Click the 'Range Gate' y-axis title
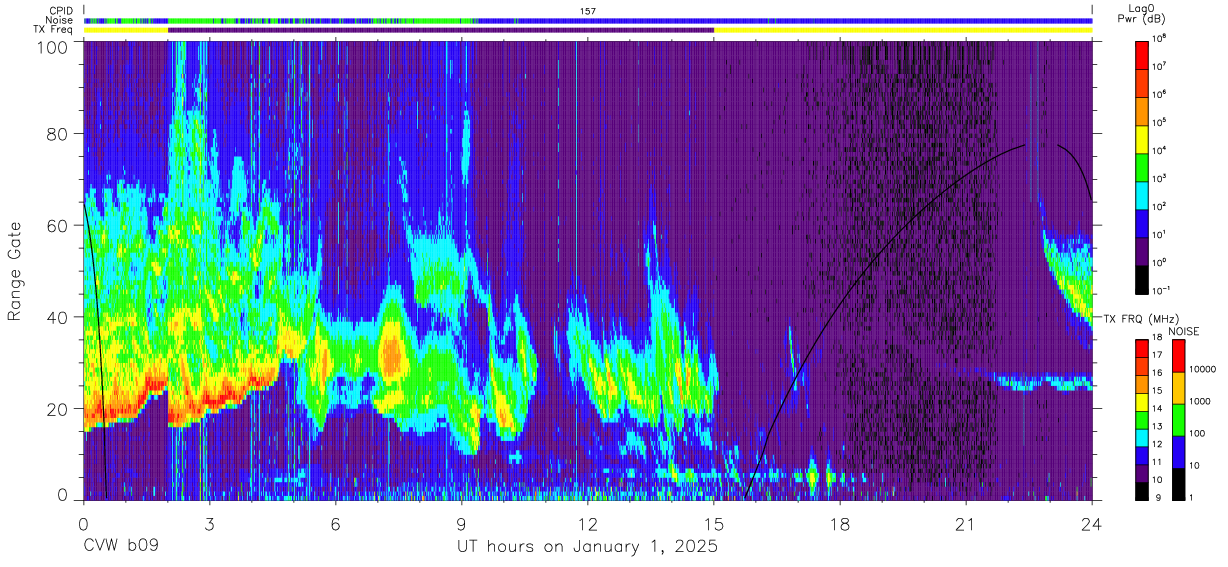1228x567 pixels. (x=15, y=270)
